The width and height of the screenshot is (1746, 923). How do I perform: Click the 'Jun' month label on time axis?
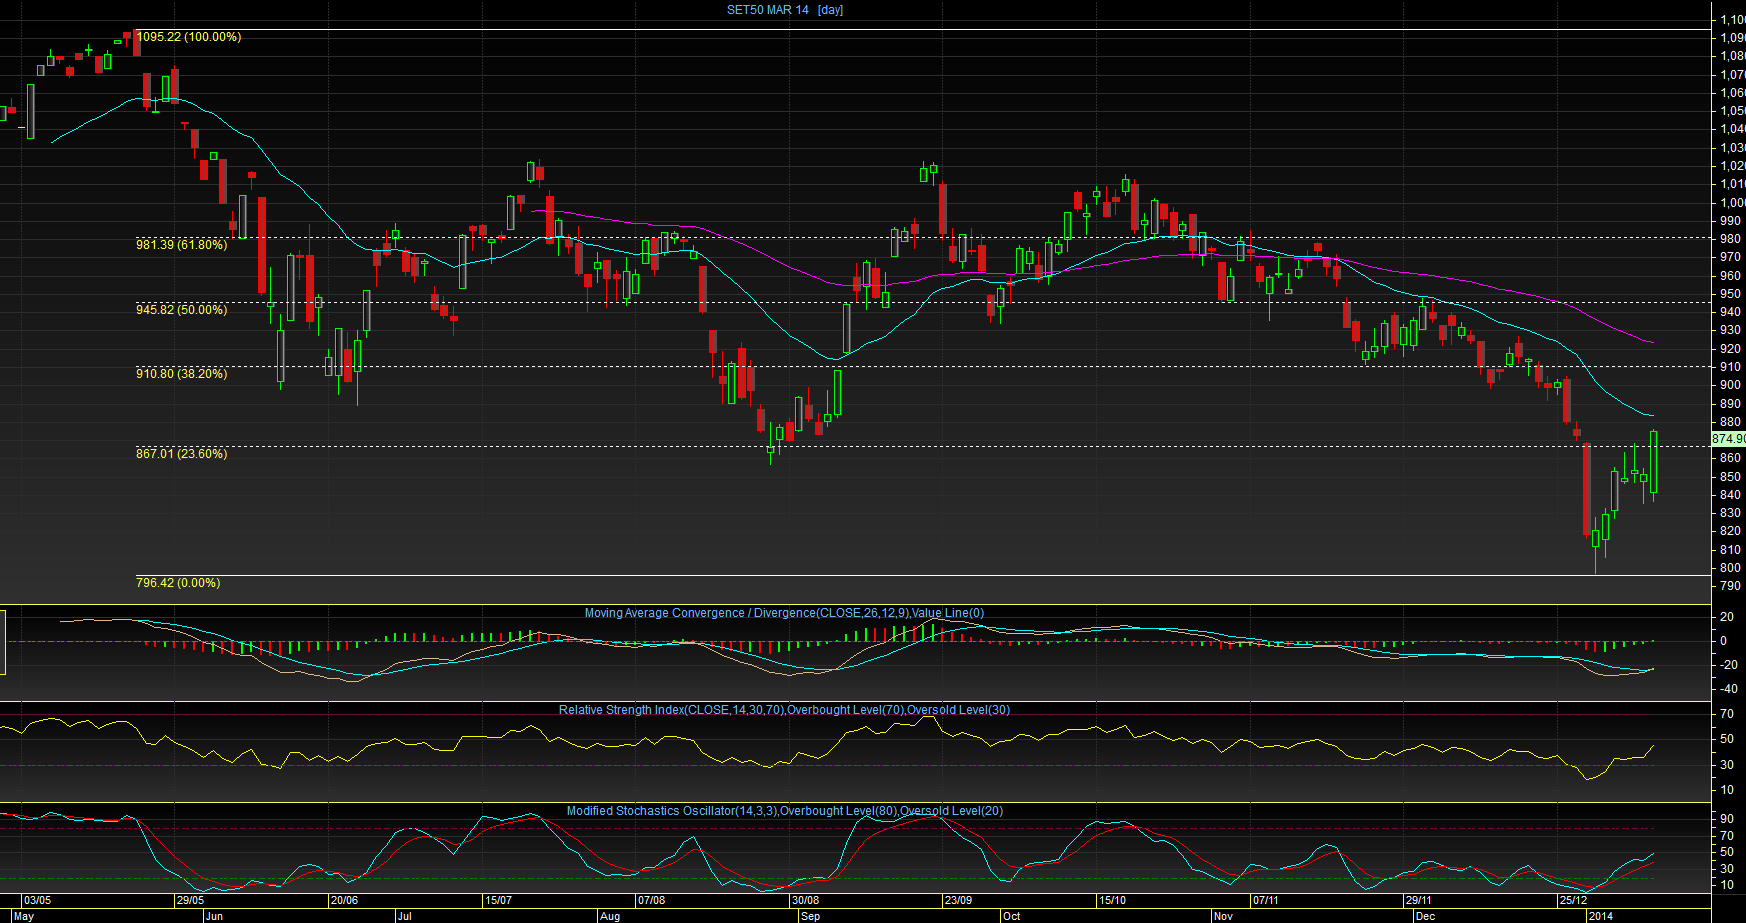[x=214, y=916]
